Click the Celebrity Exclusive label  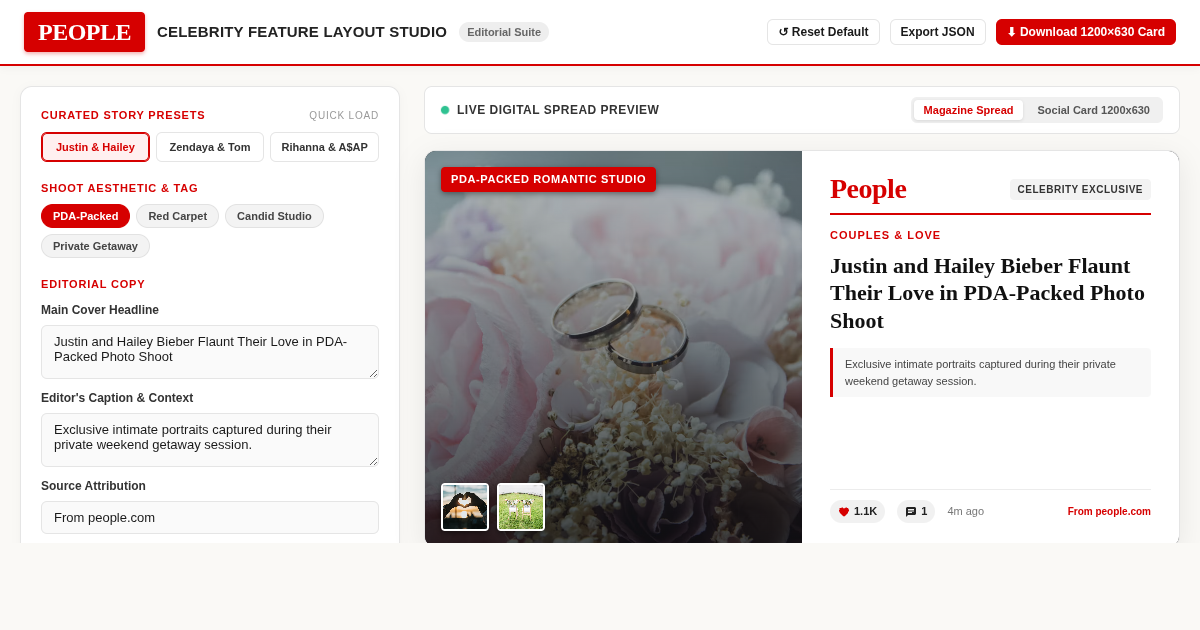click(1080, 189)
